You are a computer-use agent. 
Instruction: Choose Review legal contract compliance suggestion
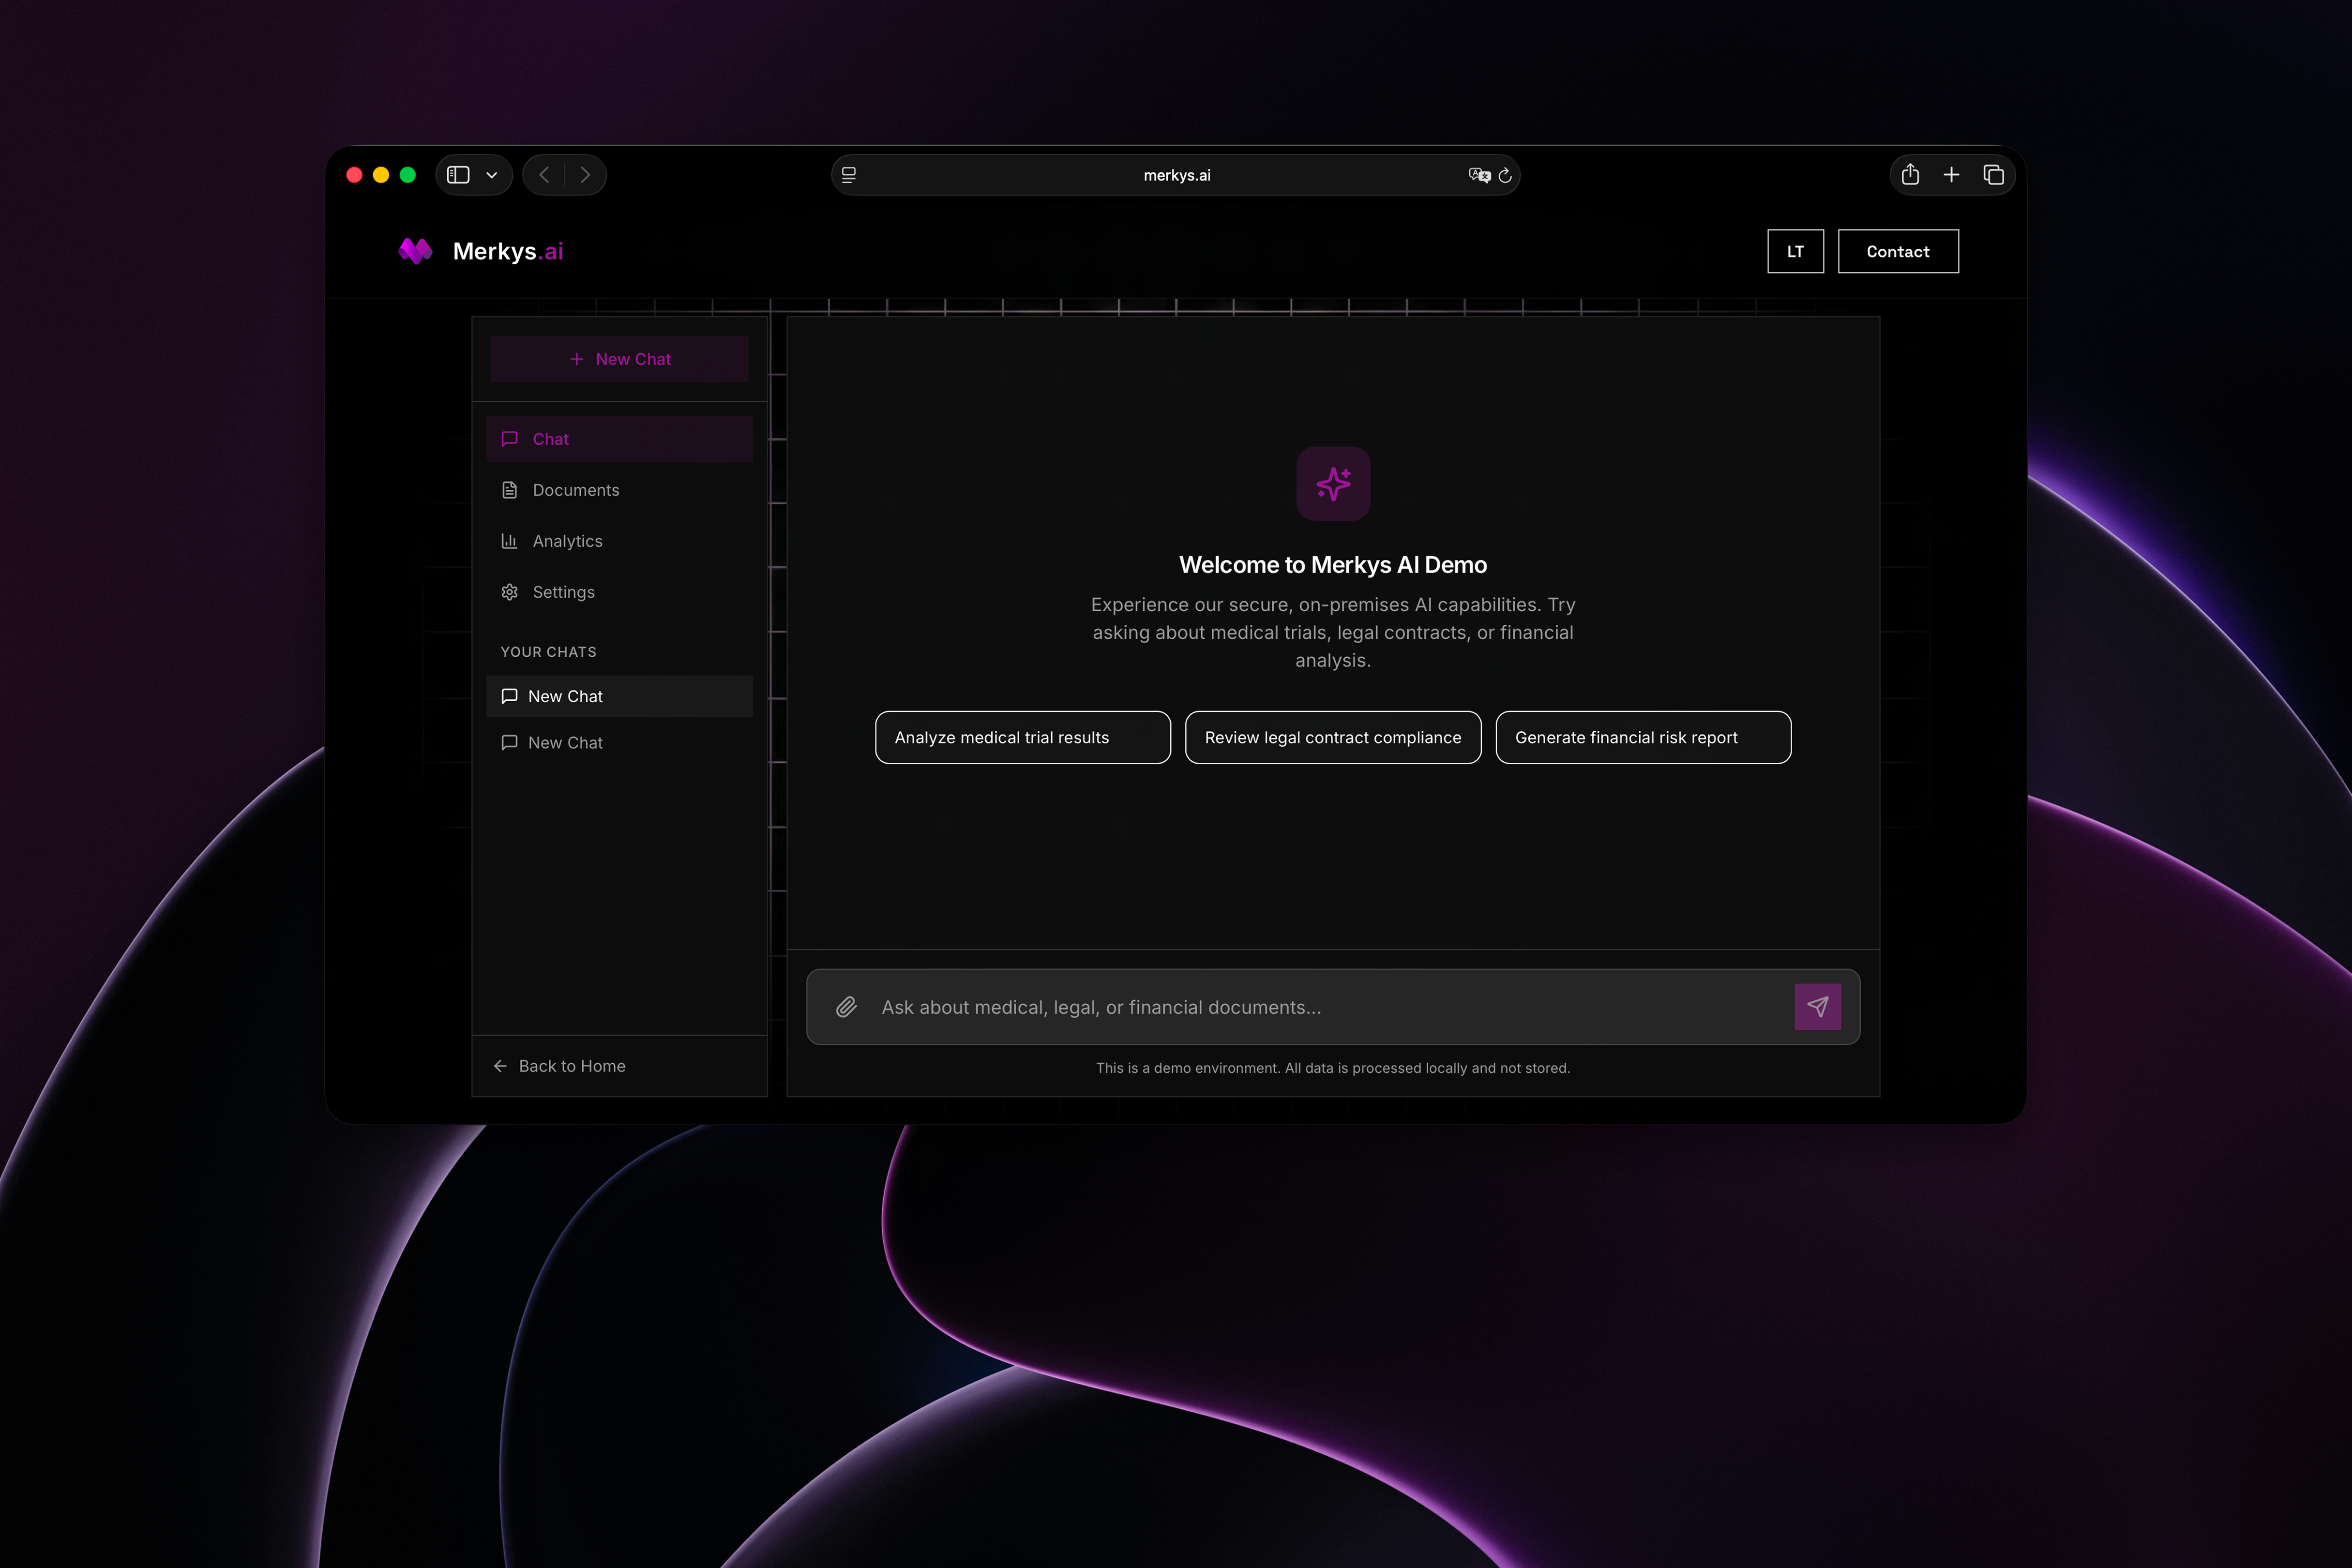[1333, 738]
